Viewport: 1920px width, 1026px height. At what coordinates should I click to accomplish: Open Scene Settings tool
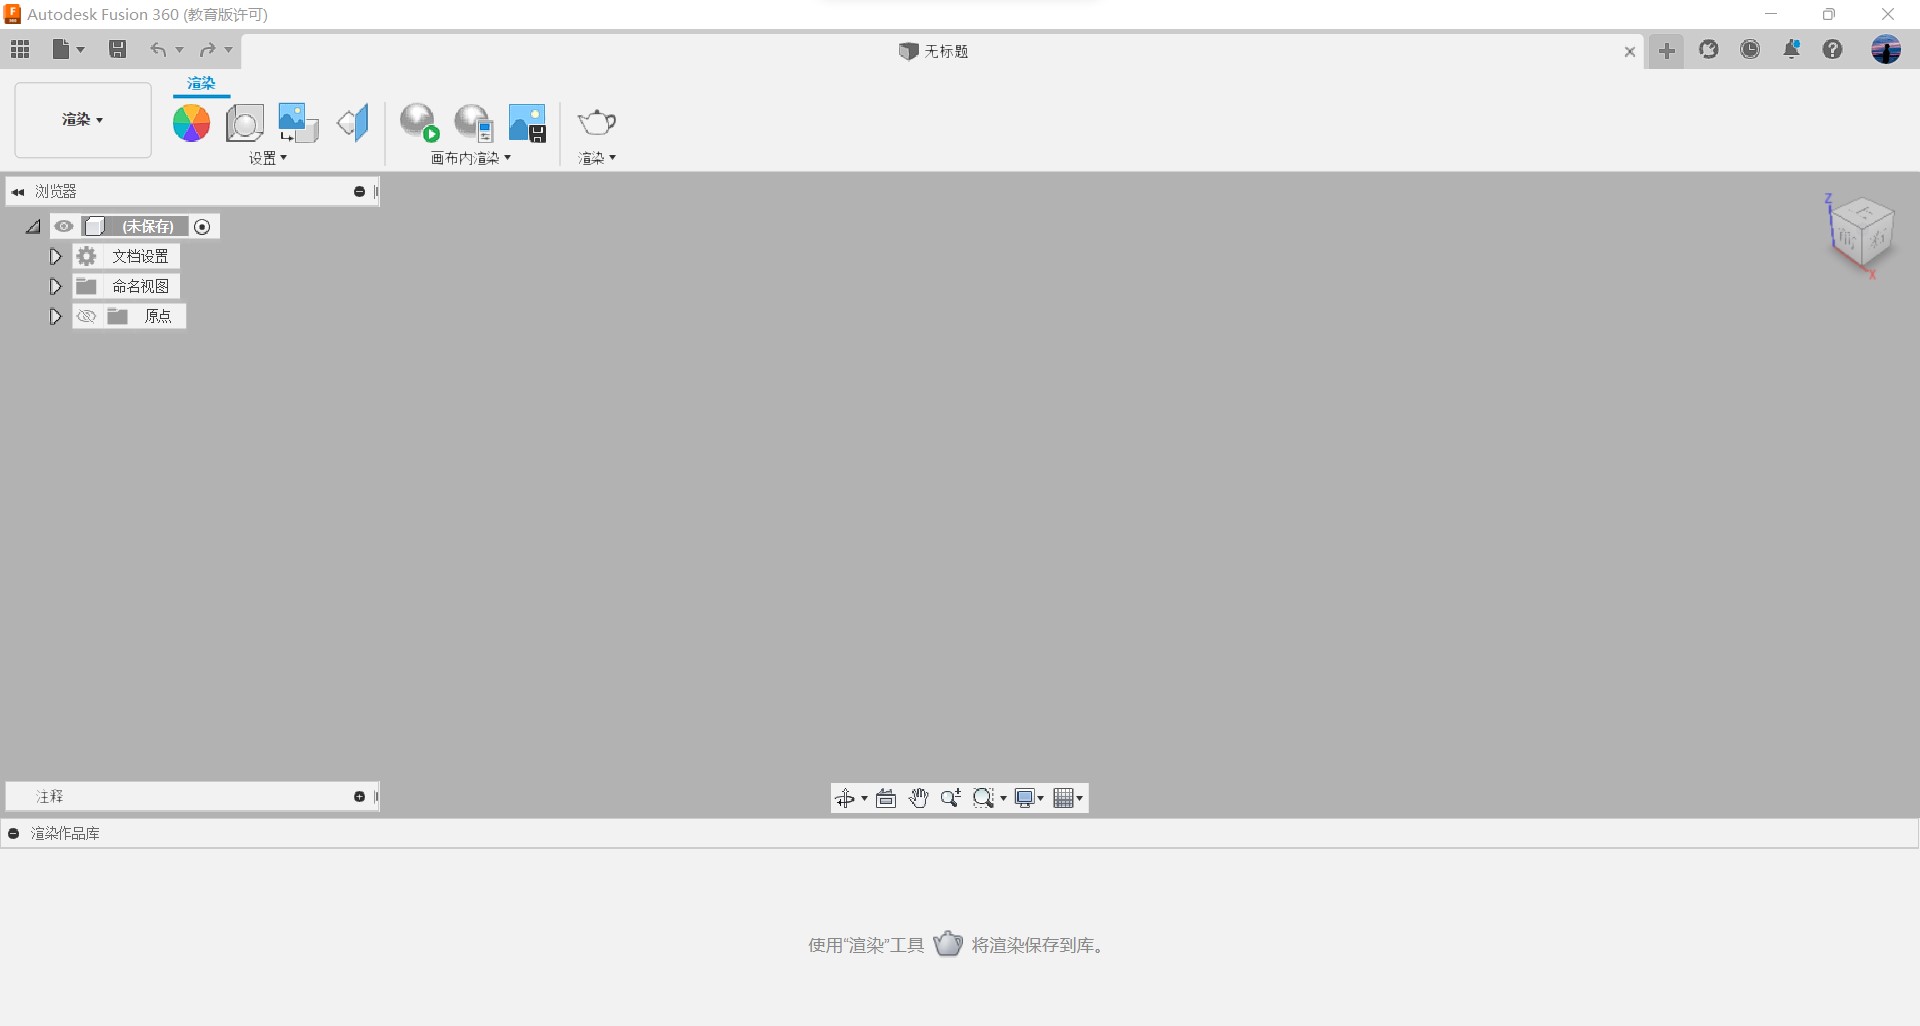[x=244, y=123]
